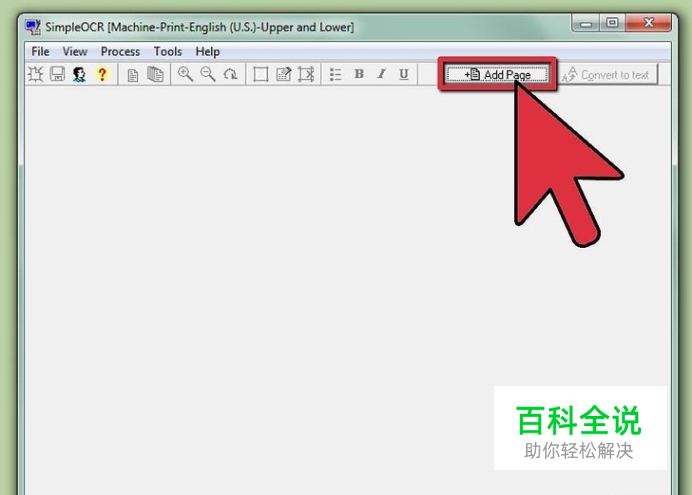Click the delete region icon
The height and width of the screenshot is (495, 692).
306,74
